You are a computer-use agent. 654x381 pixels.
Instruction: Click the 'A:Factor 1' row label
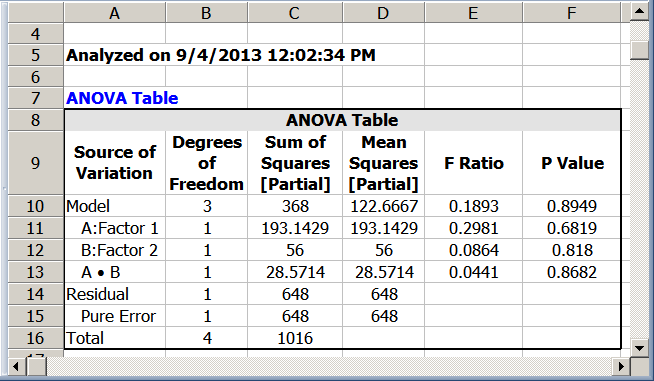click(120, 228)
